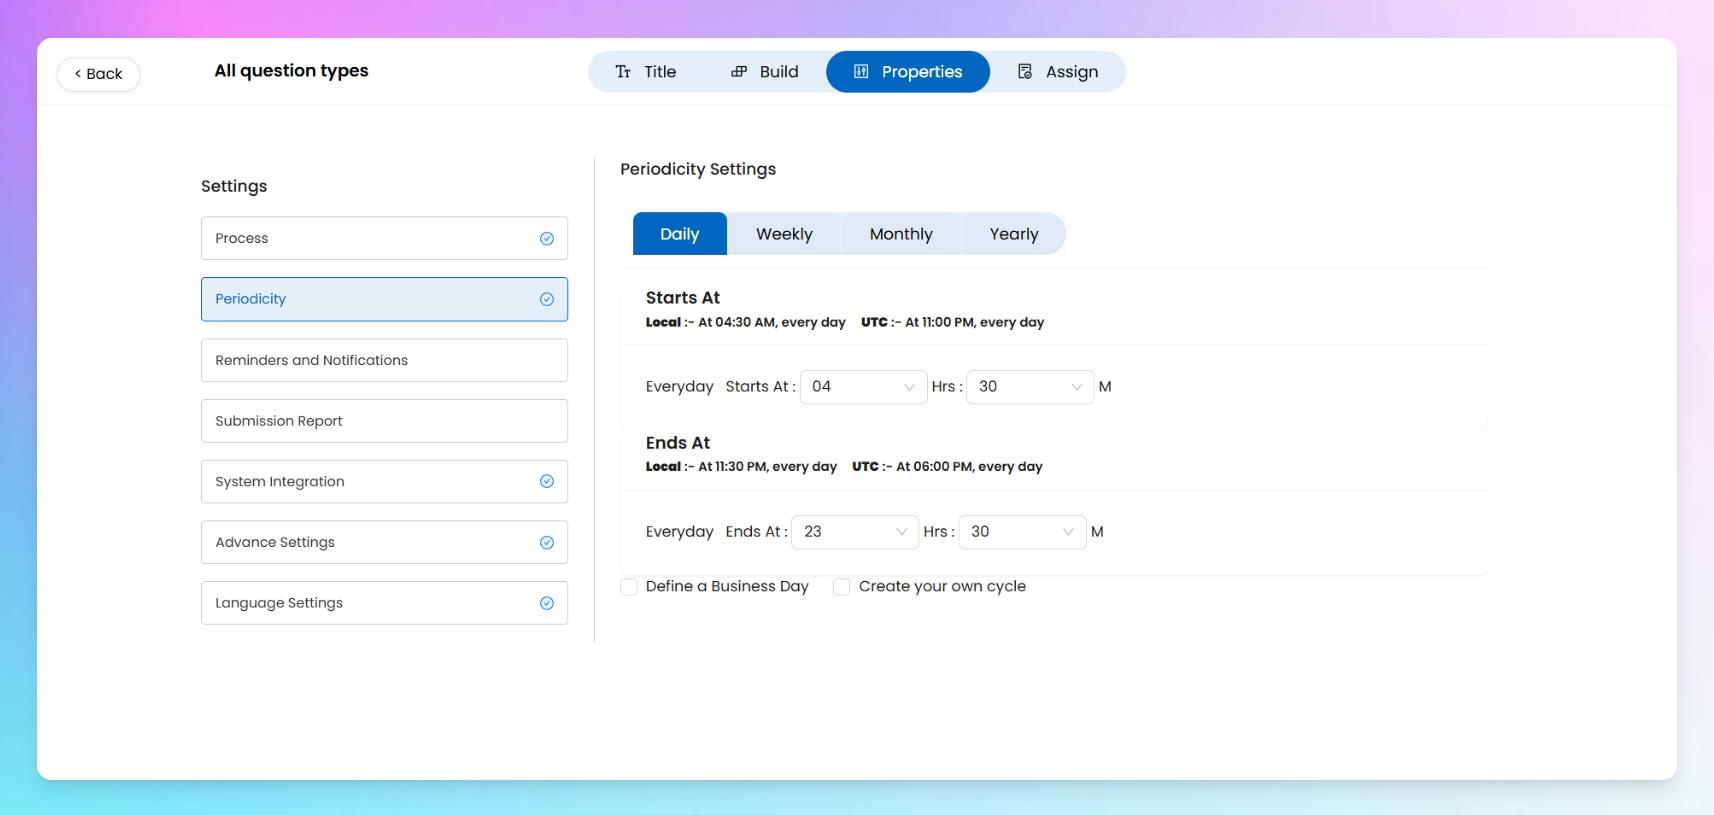Open the Starts At minutes dropdown
Viewport: 1714px width, 815px height.
1029,387
